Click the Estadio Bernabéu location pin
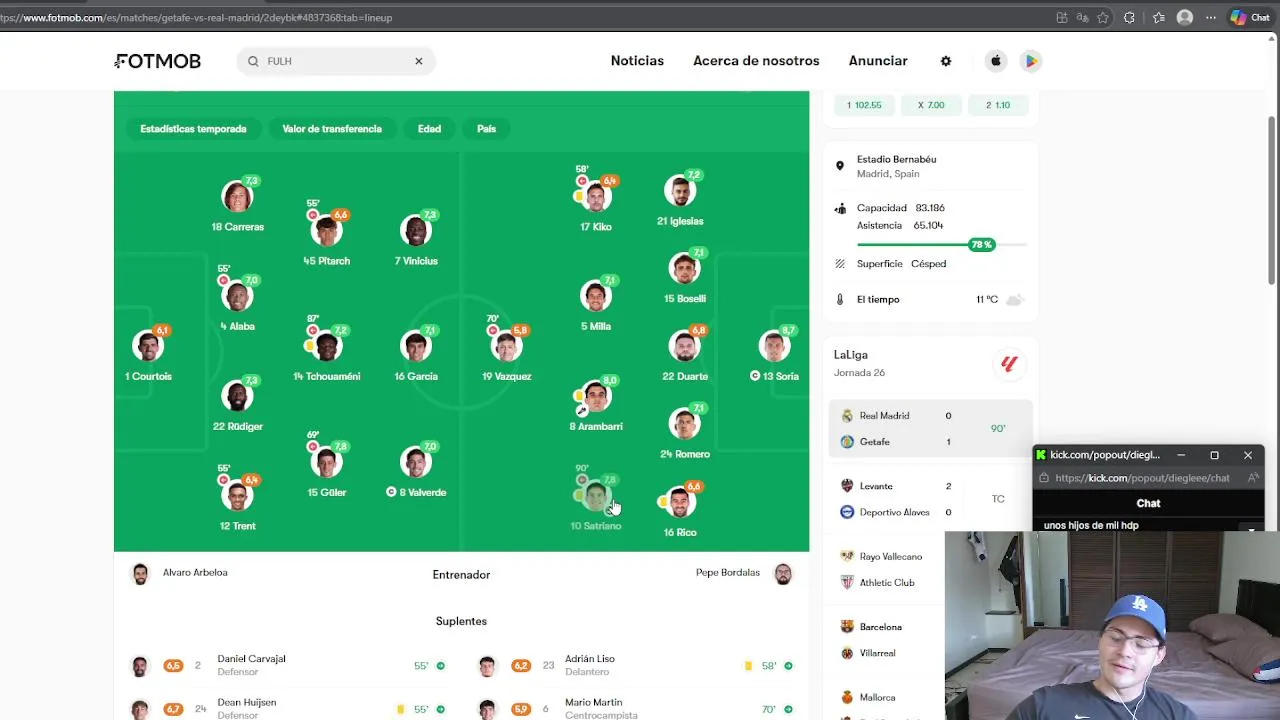 tap(840, 166)
